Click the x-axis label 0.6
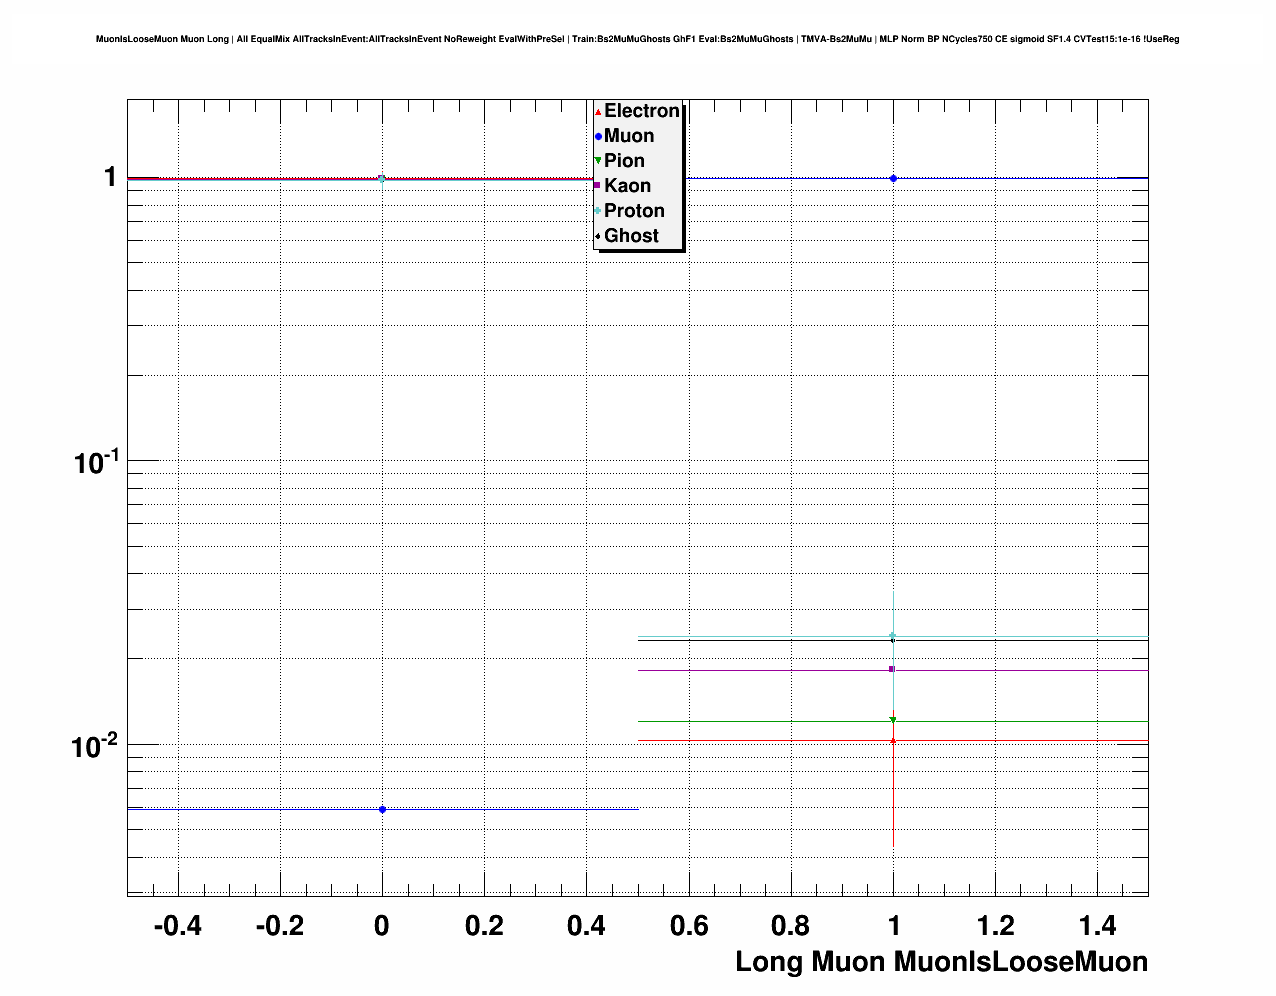 689,926
